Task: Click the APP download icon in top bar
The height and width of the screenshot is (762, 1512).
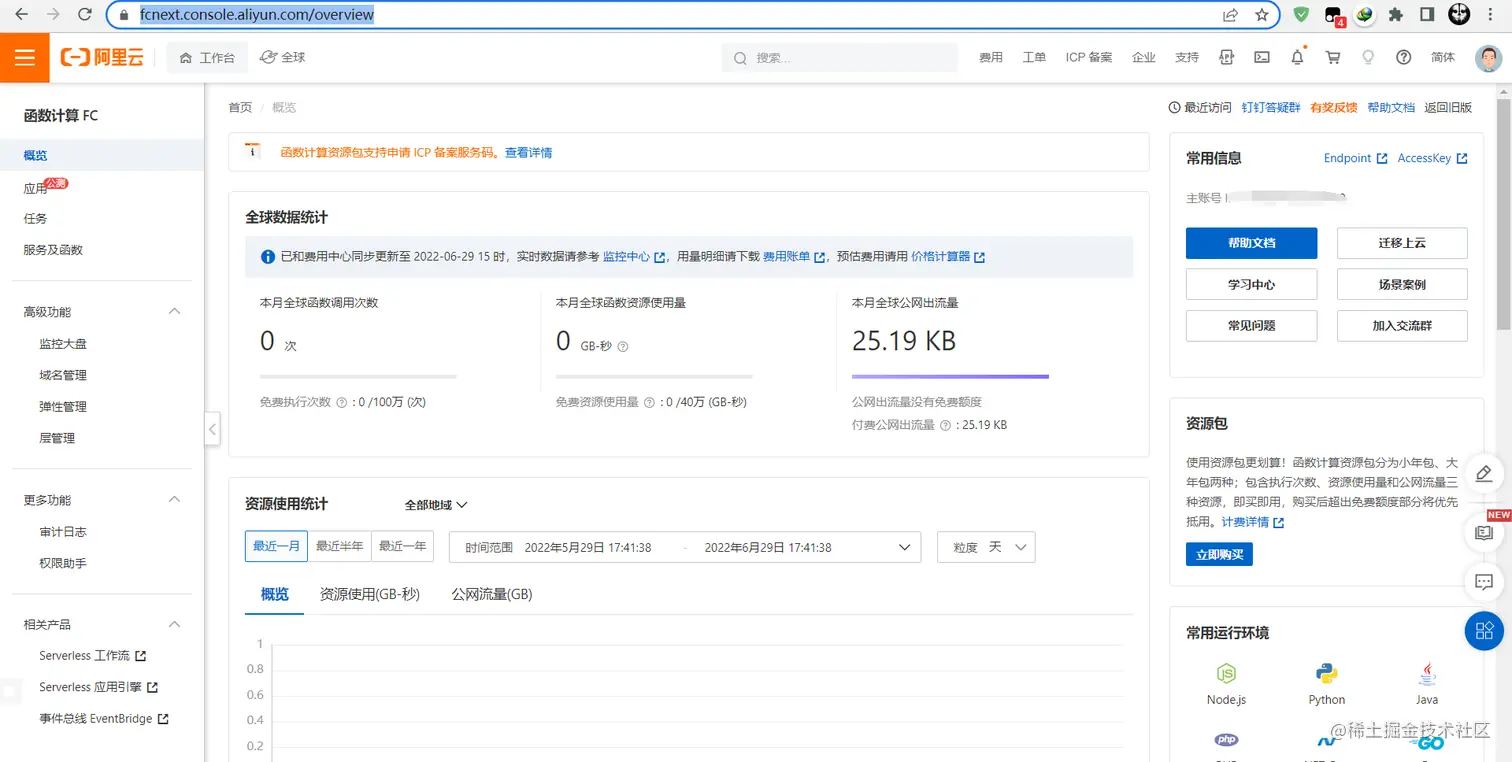Action: pos(1226,57)
